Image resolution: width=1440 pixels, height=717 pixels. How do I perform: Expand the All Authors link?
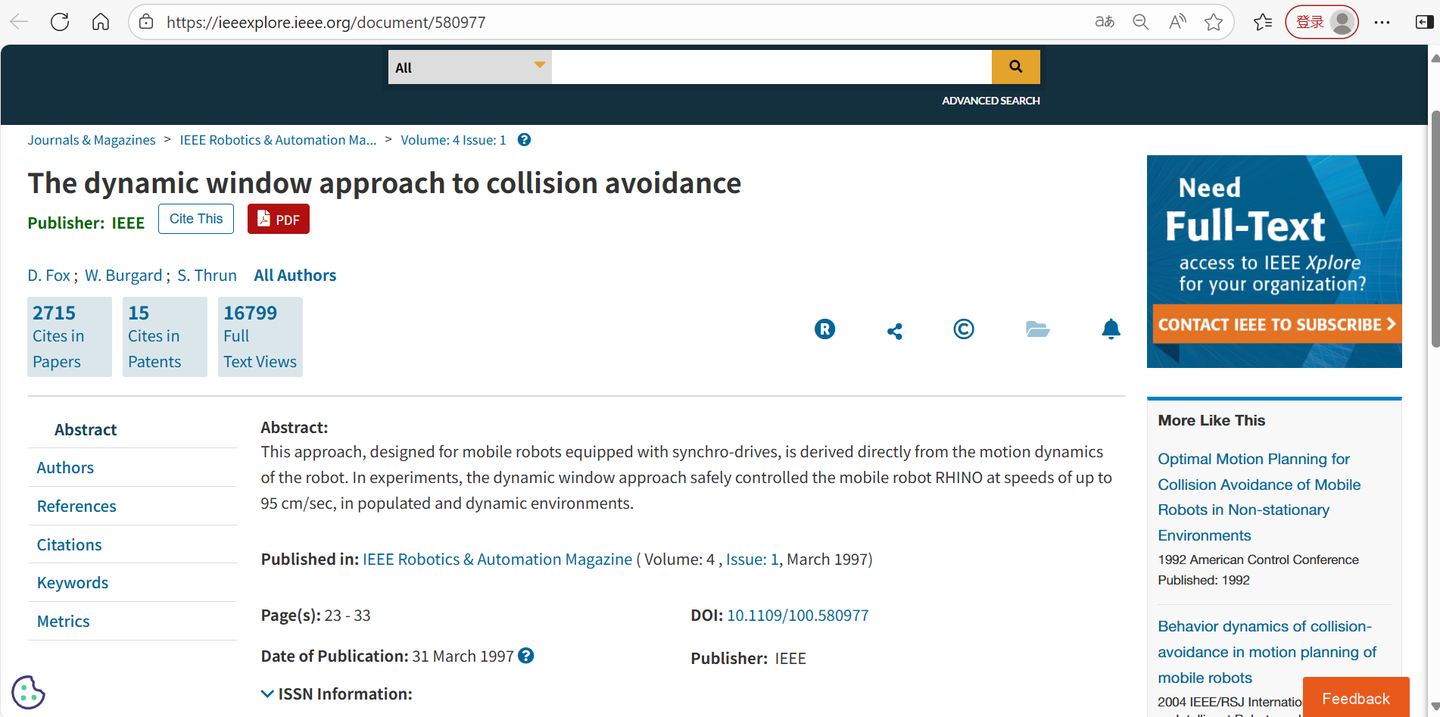pyautogui.click(x=295, y=275)
